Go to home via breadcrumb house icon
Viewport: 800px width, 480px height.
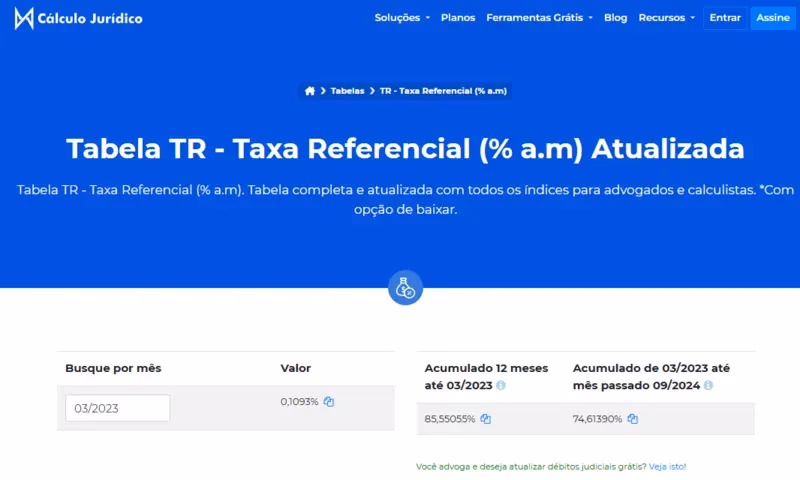310,91
